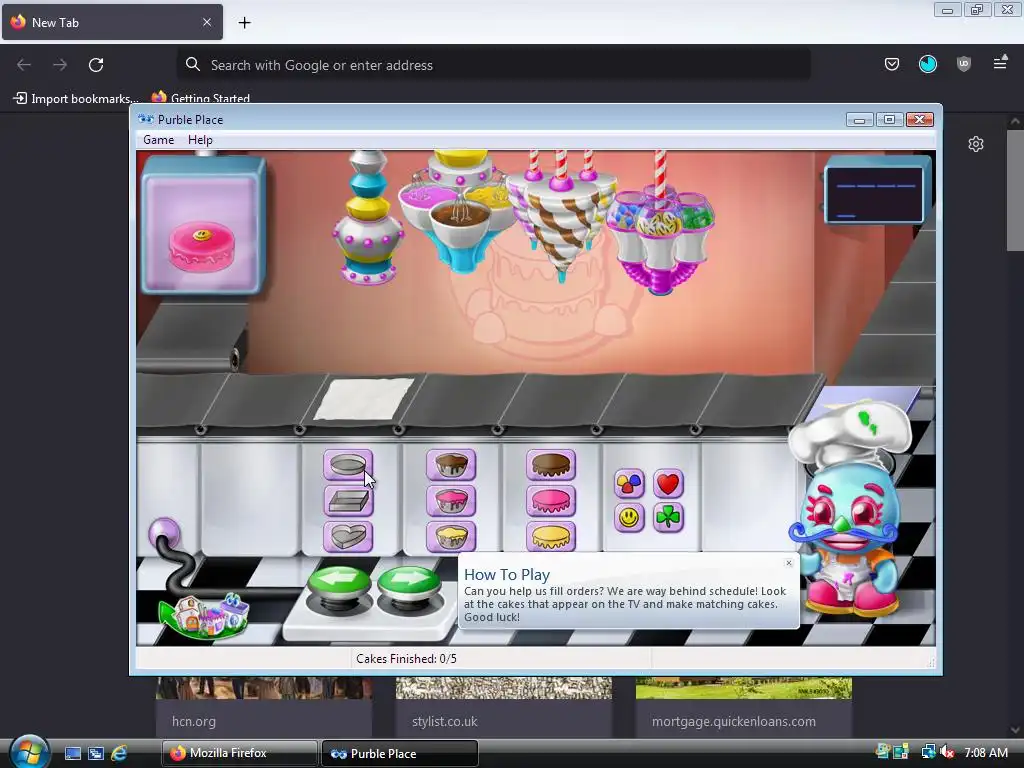This screenshot has width=1024, height=768.
Task: Select the colored candy balls decoration
Action: pos(629,484)
